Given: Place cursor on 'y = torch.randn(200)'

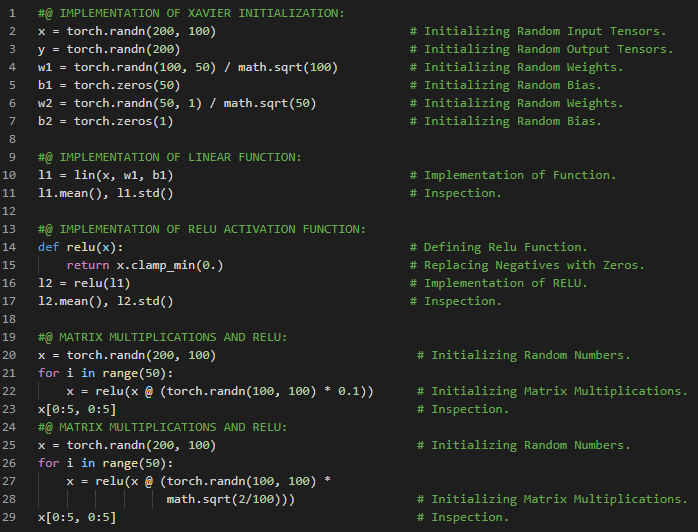Looking at the screenshot, I should [x=109, y=49].
